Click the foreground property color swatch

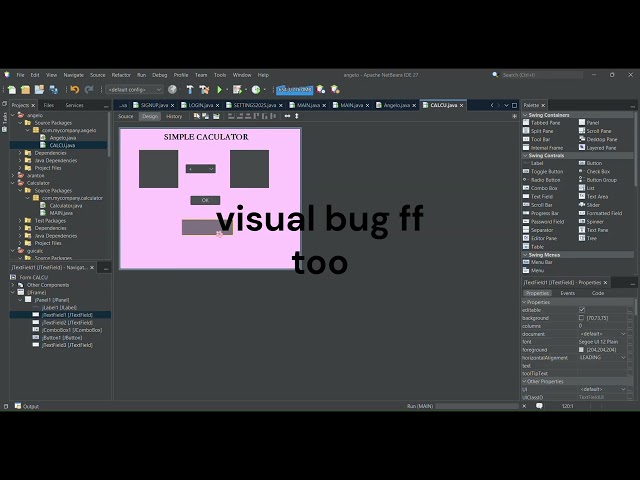581,350
